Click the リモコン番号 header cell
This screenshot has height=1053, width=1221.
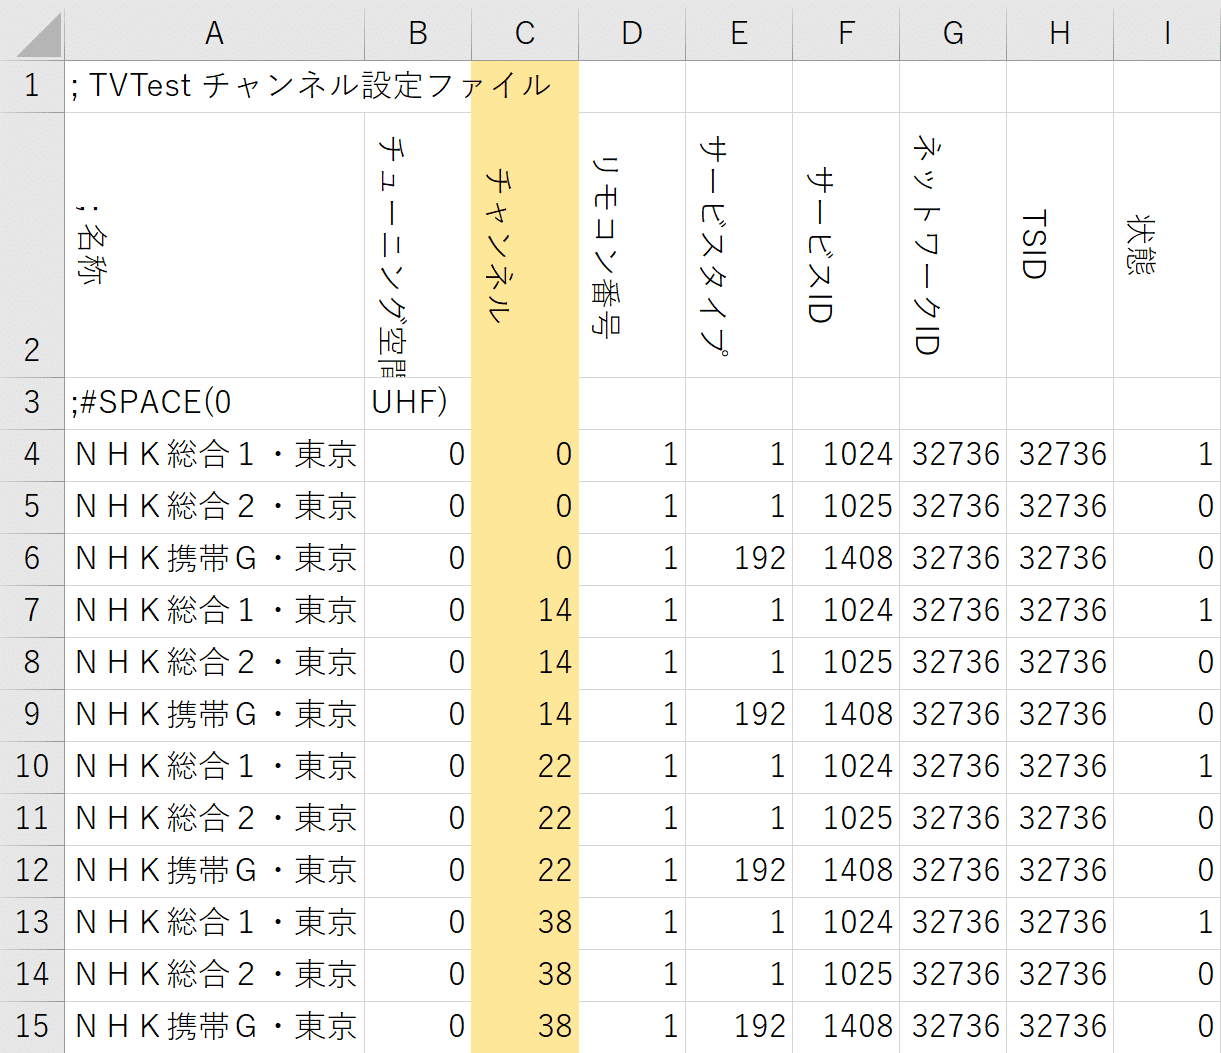pyautogui.click(x=632, y=245)
